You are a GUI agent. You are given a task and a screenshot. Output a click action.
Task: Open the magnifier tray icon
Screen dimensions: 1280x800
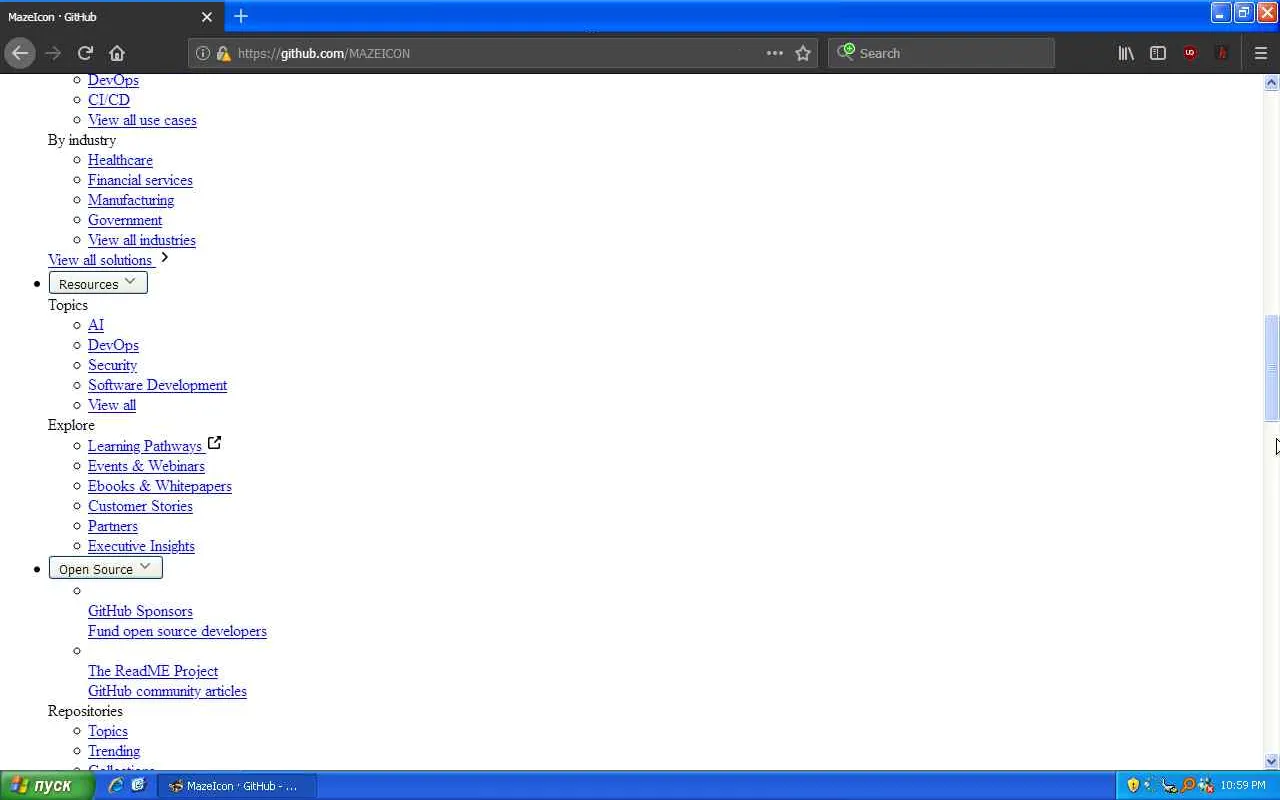click(x=1188, y=786)
